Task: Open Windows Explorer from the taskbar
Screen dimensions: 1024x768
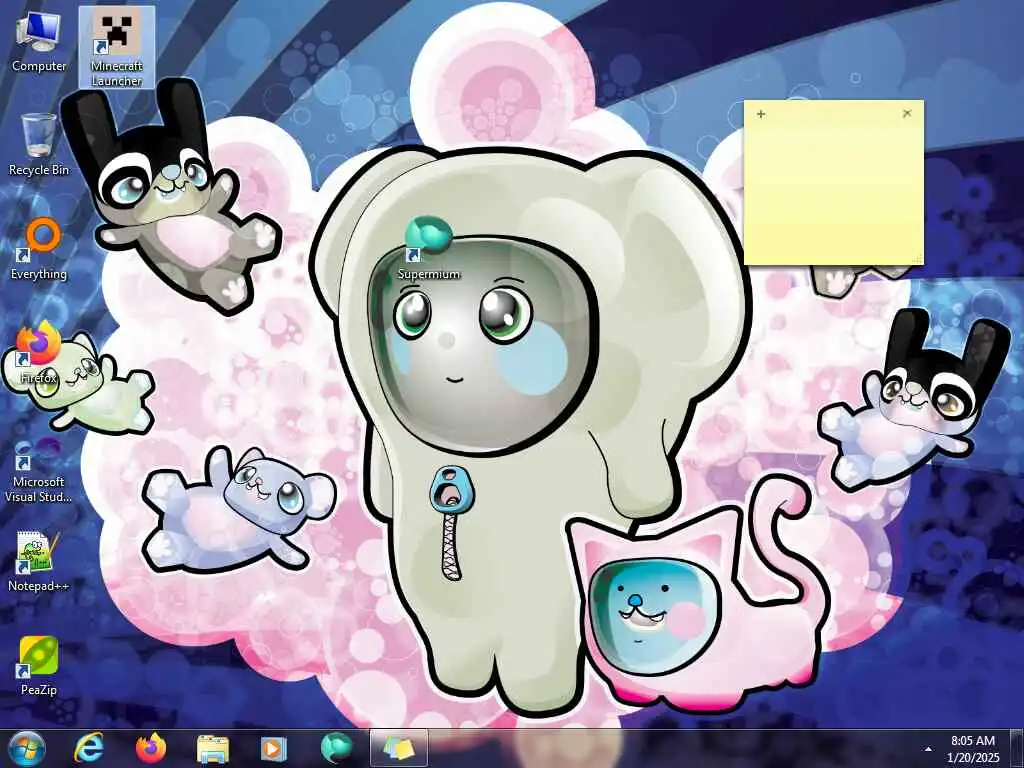Action: coord(213,749)
